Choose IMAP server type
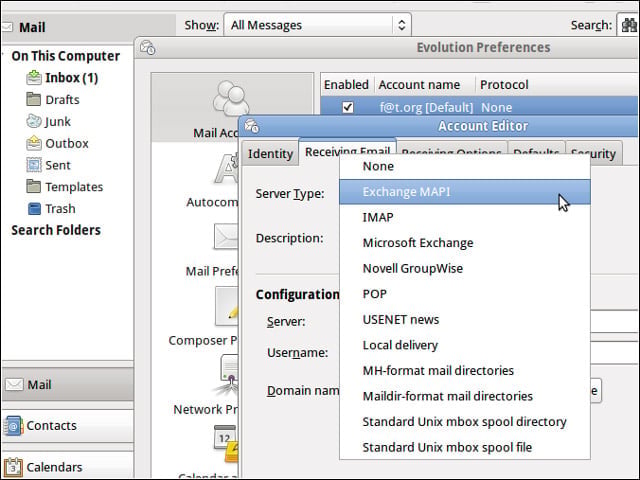The image size is (640, 480). tap(464, 217)
